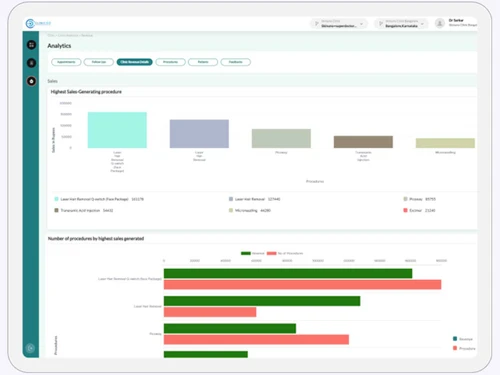Open the clinic superdoctor dropdown
This screenshot has height=375, width=500.
339,23
